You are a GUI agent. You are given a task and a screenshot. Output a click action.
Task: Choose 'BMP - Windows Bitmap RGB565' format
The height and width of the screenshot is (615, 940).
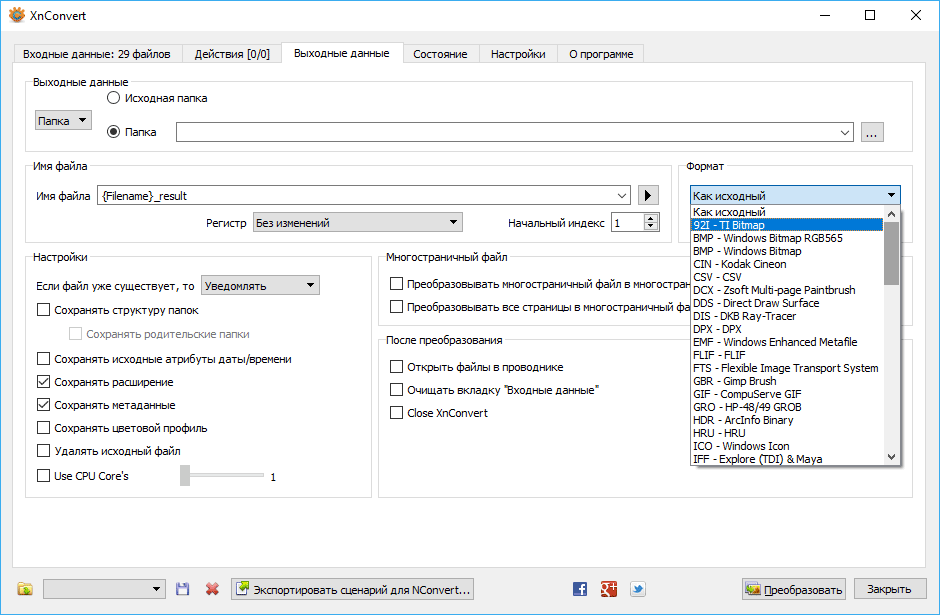pos(787,238)
